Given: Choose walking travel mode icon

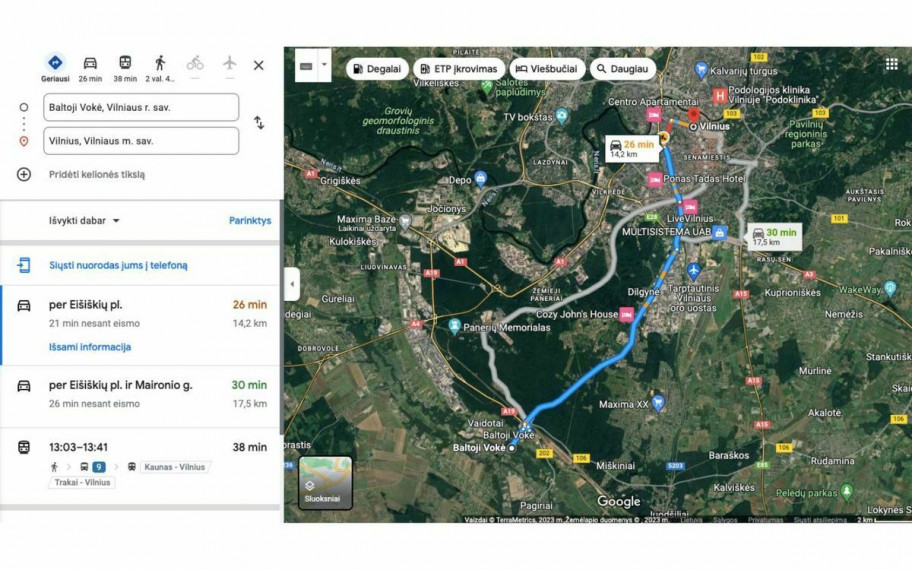Looking at the screenshot, I should click(160, 63).
